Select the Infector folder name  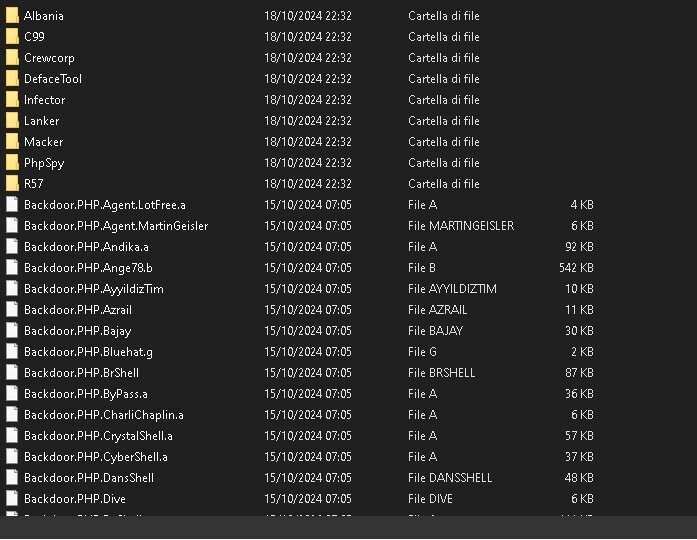44,100
